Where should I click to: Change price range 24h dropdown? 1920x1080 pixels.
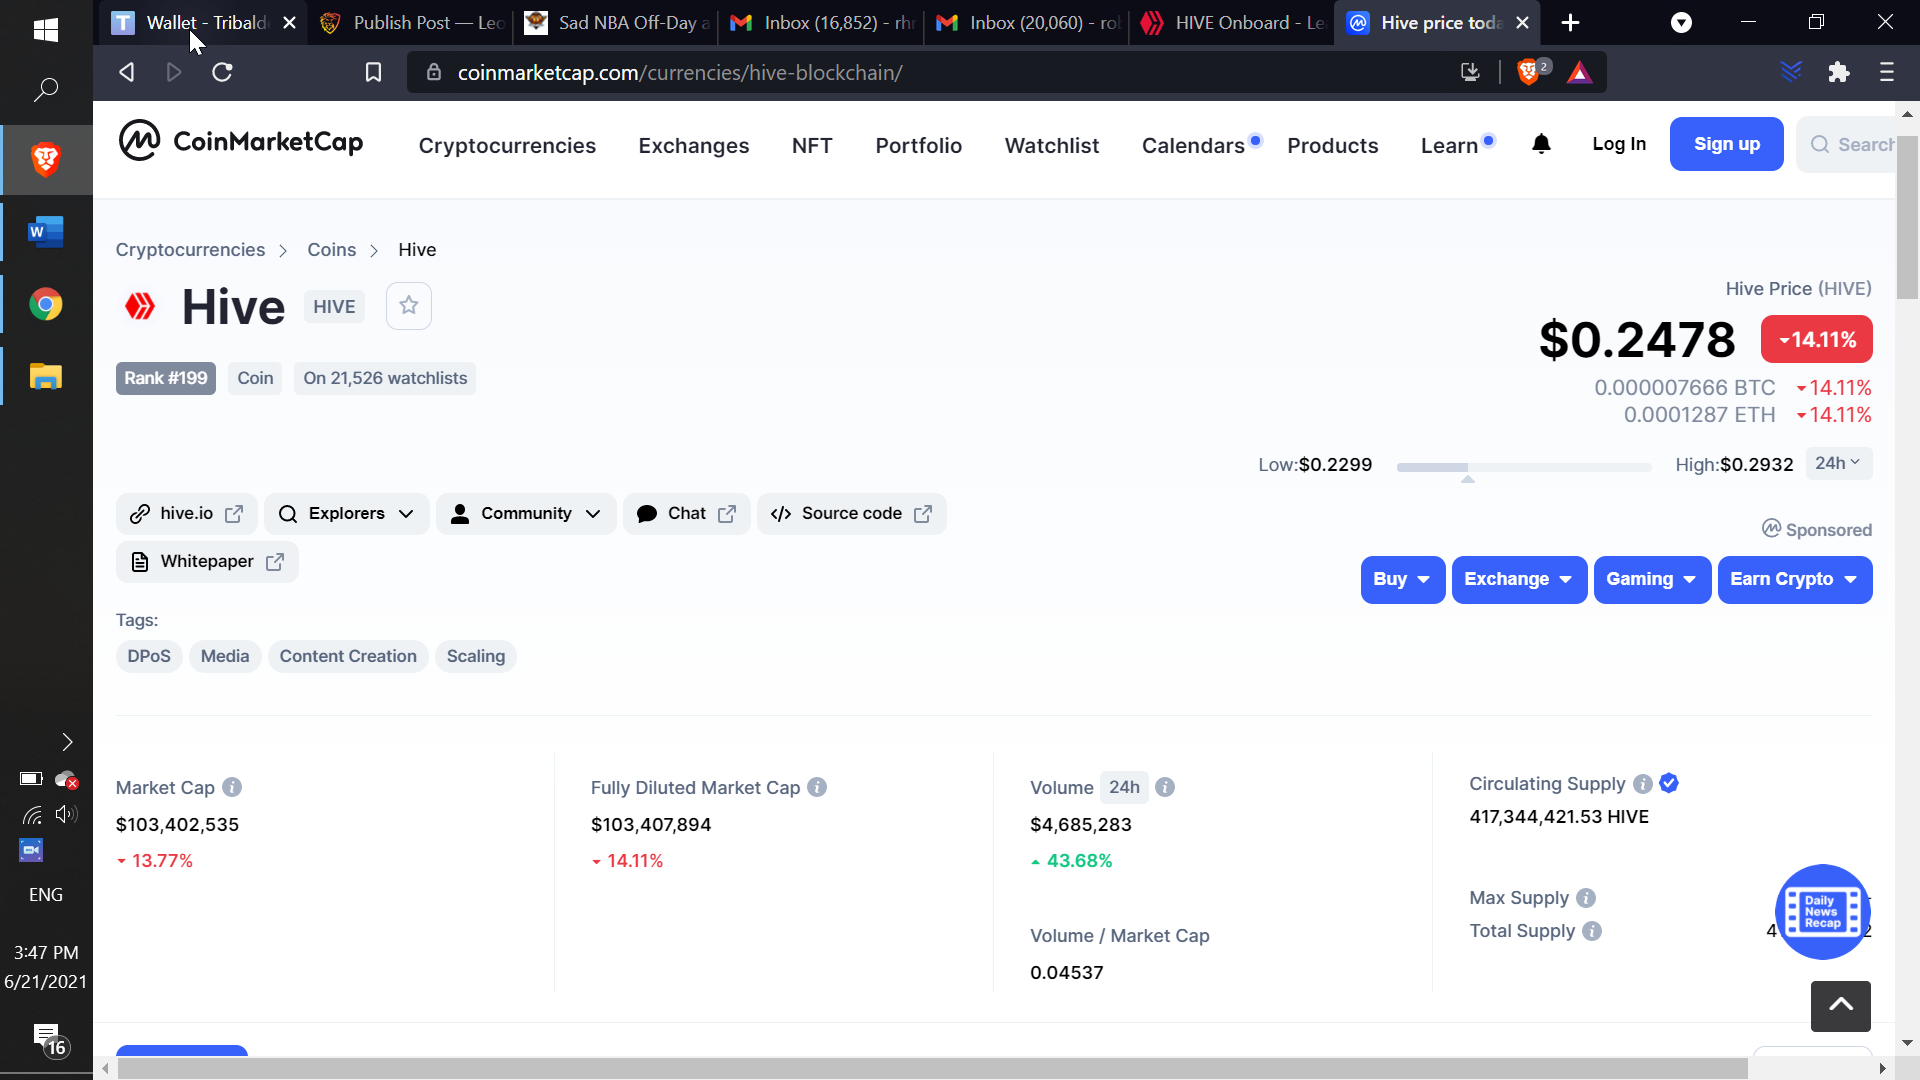[x=1838, y=463]
